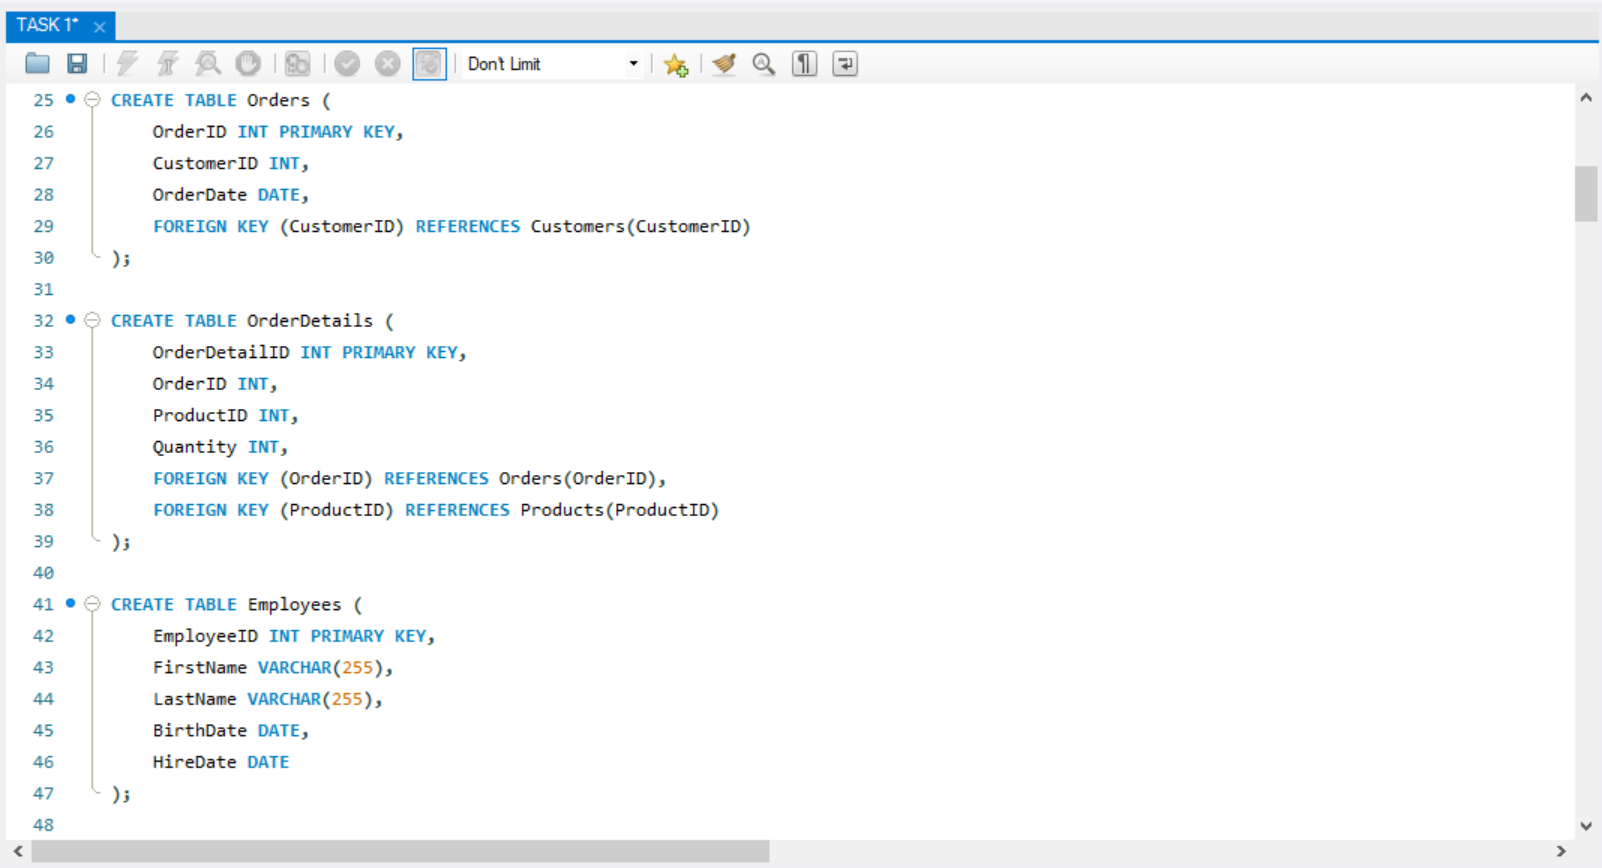Image resolution: width=1602 pixels, height=868 pixels.
Task: Click the vertical scrollbar thumb
Action: pyautogui.click(x=1586, y=193)
